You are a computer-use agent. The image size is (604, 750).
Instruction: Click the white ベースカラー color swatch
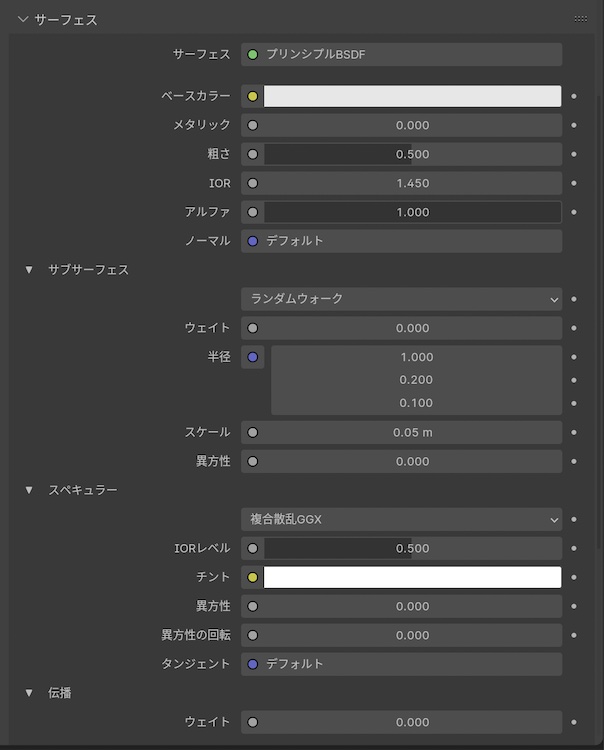coord(411,97)
